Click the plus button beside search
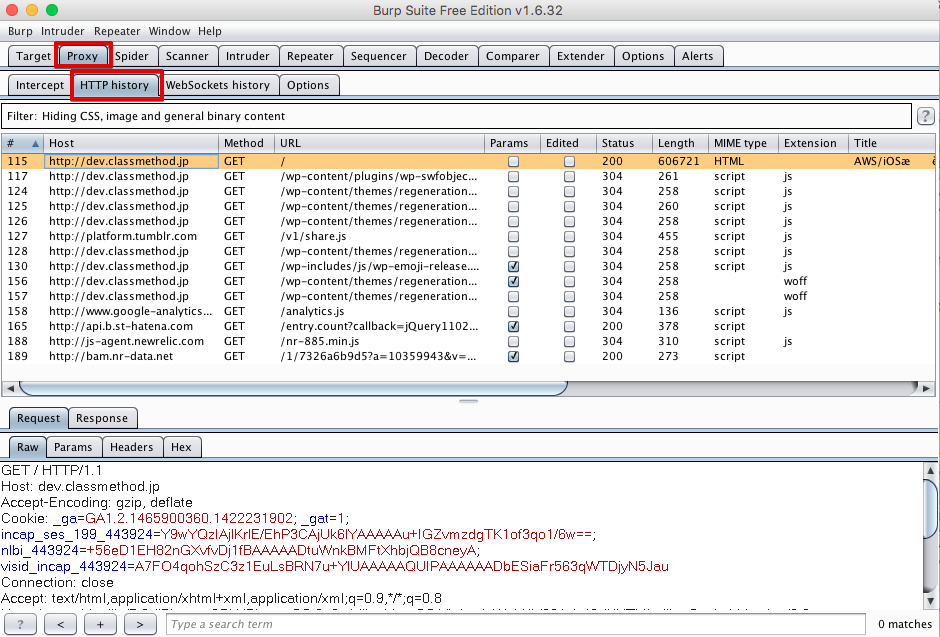 point(100,624)
